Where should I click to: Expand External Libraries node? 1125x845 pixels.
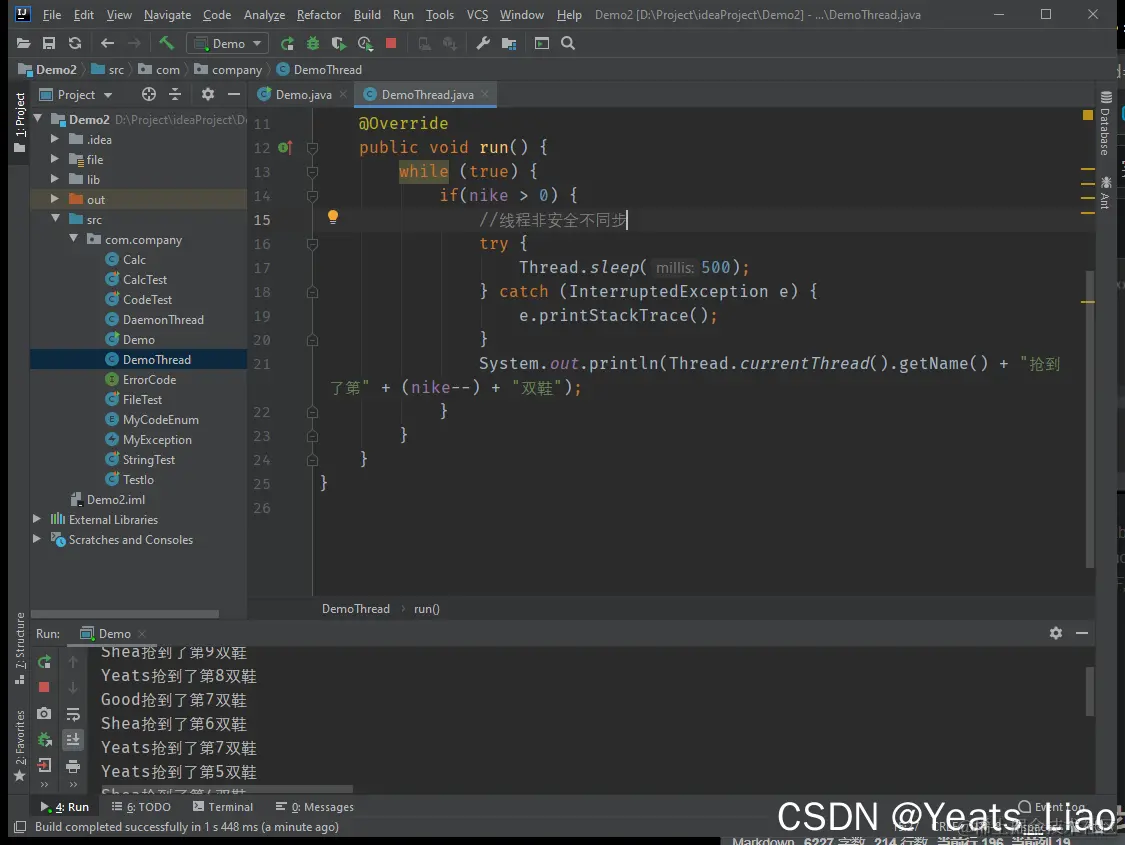coord(37,519)
